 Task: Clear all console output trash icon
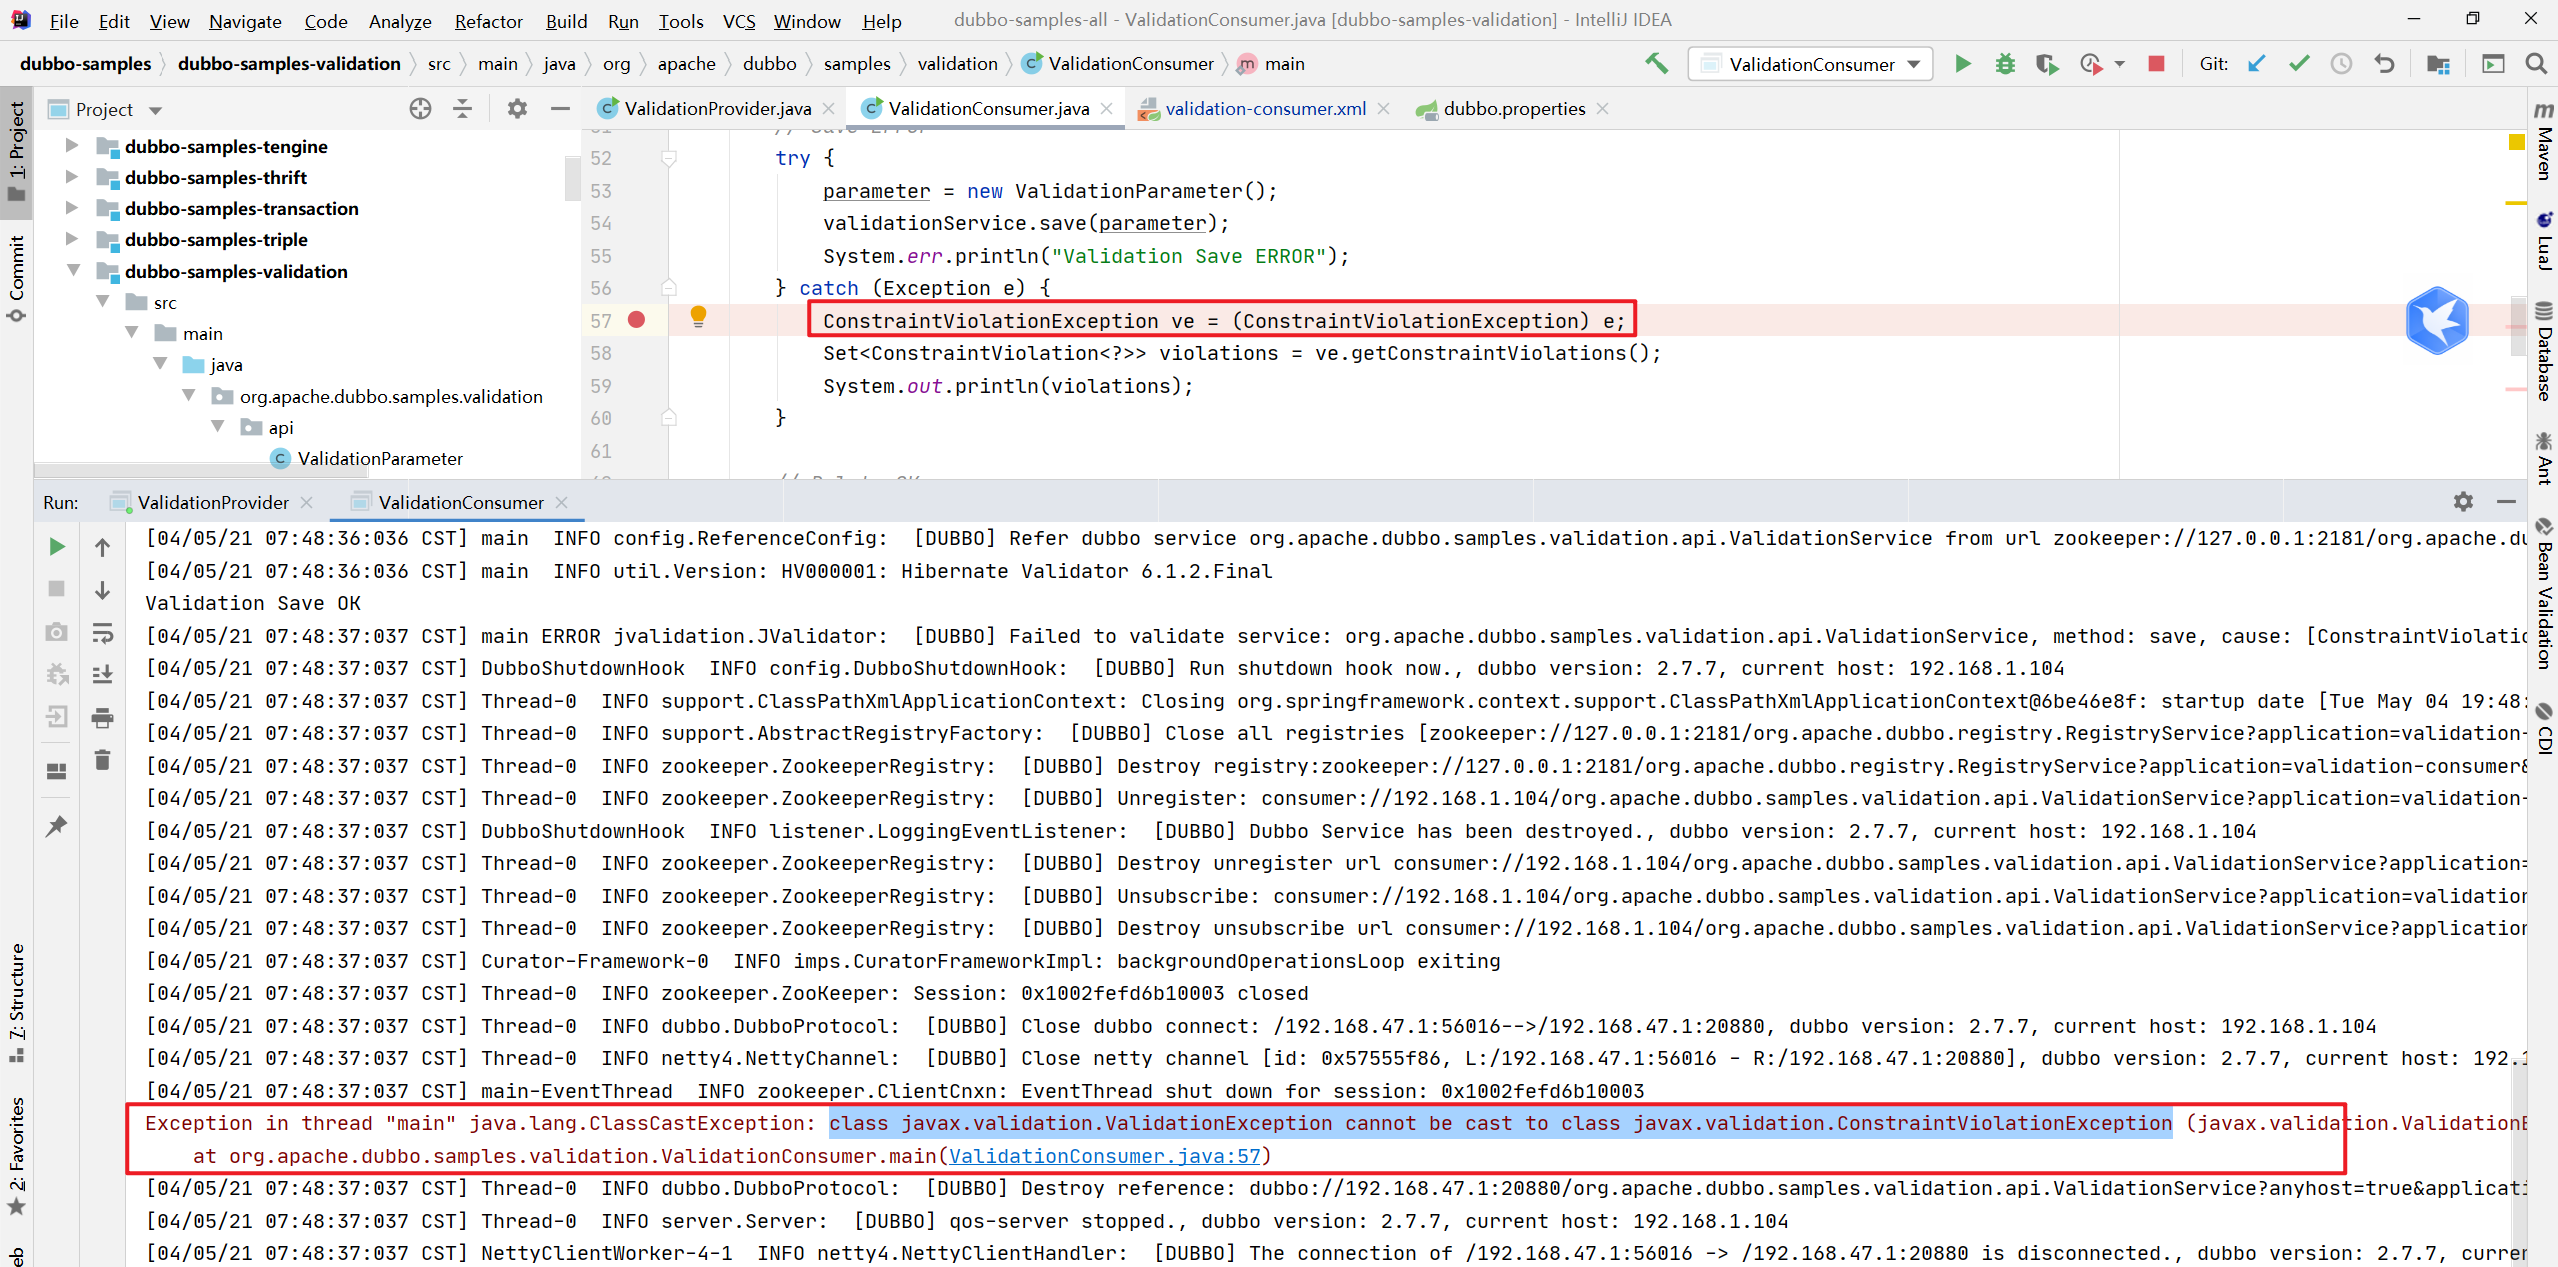point(102,760)
